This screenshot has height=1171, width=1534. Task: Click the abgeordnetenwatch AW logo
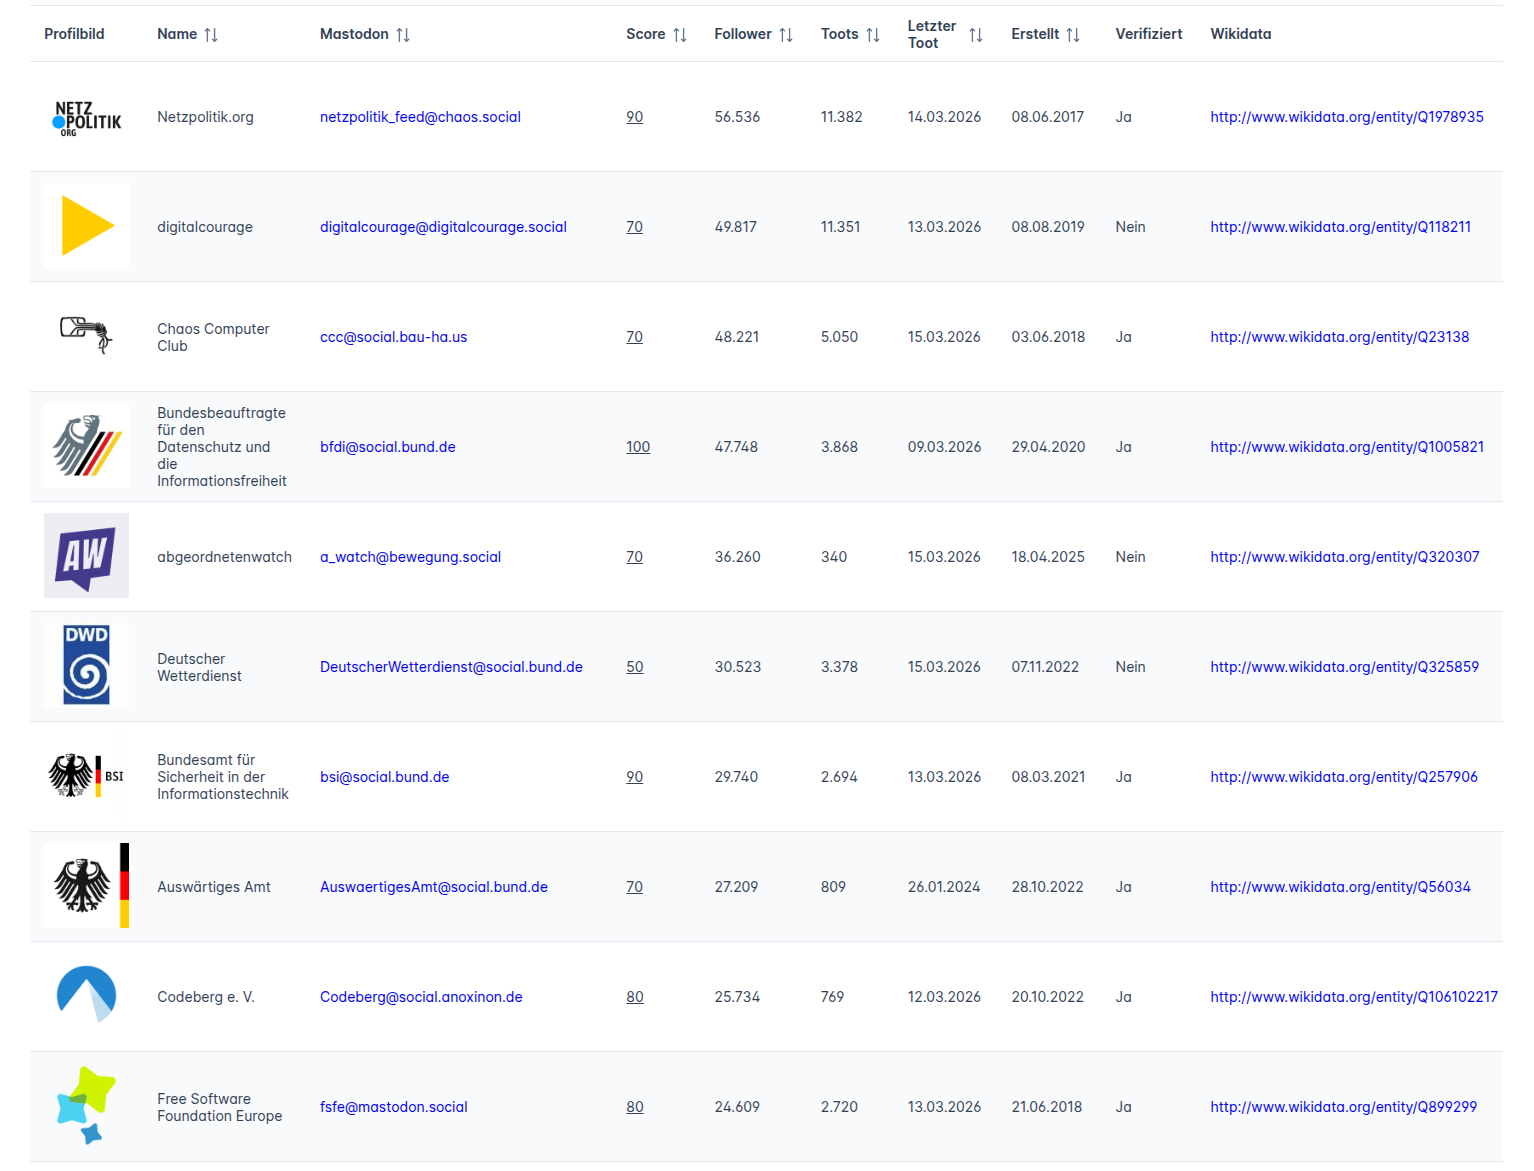86,556
